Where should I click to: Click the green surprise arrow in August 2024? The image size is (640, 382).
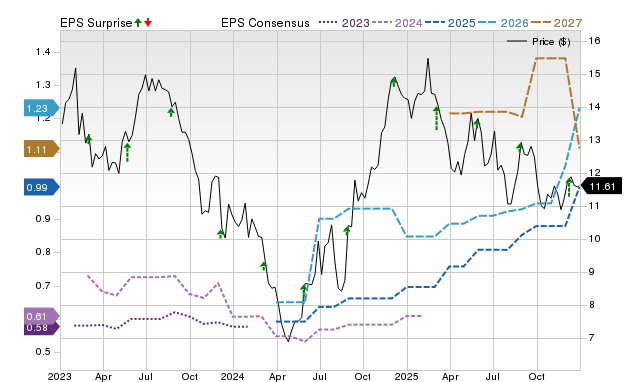tap(347, 231)
